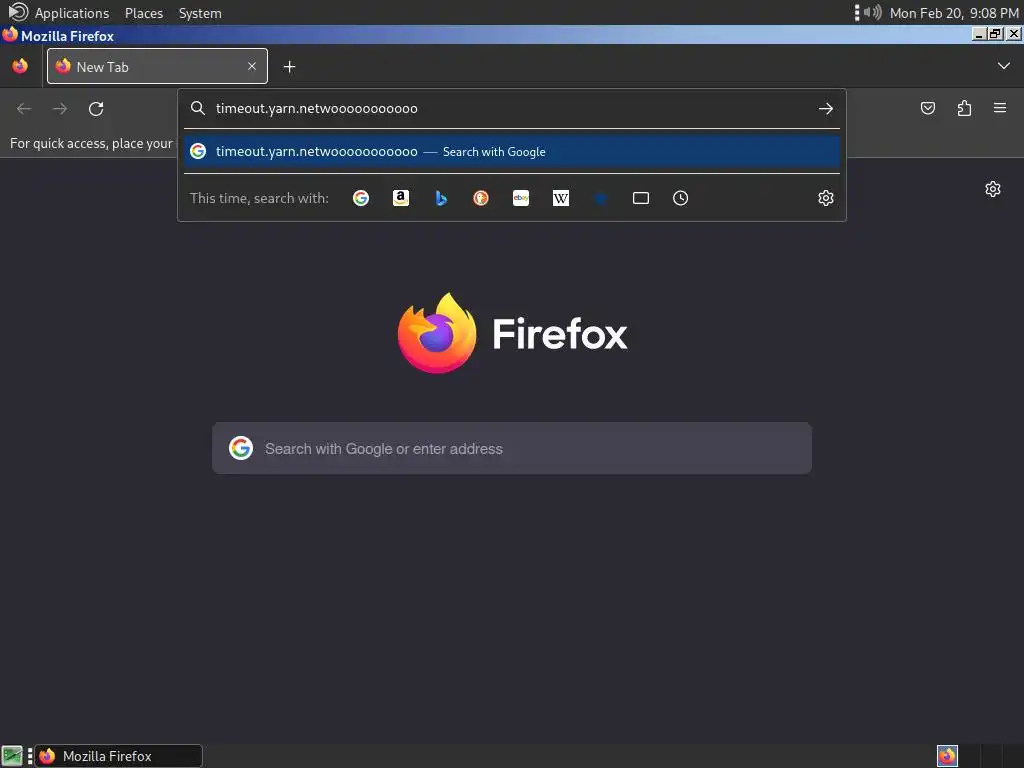Click the go arrow in address bar
This screenshot has width=1024, height=768.
click(826, 108)
